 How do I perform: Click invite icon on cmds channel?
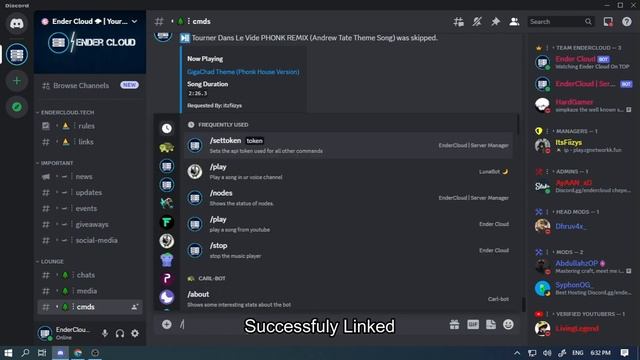click(x=134, y=307)
